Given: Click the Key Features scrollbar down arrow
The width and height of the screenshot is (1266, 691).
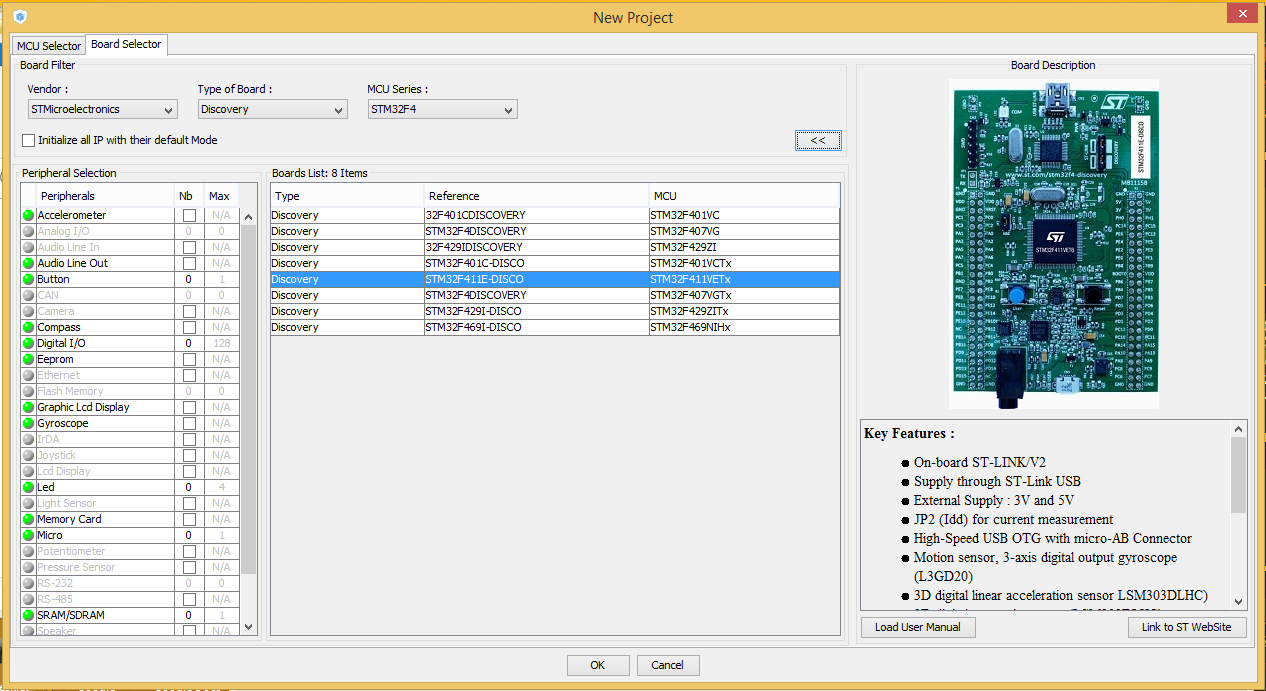Looking at the screenshot, I should pos(1239,602).
